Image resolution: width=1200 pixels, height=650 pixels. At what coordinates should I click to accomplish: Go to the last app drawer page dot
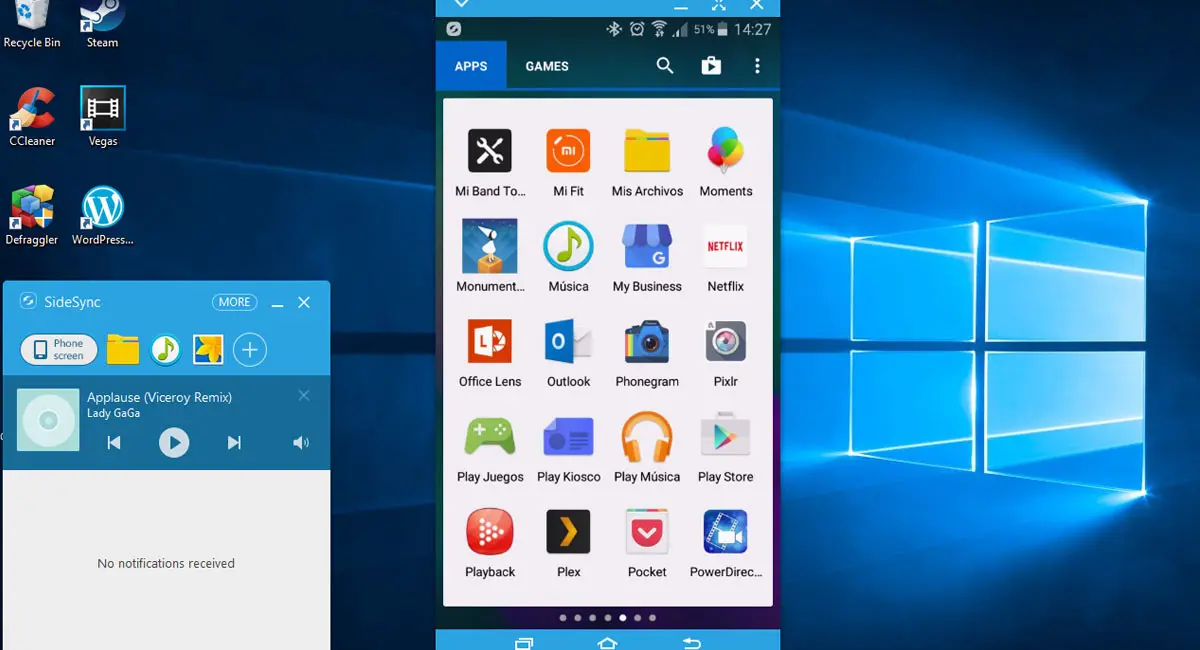pos(653,618)
